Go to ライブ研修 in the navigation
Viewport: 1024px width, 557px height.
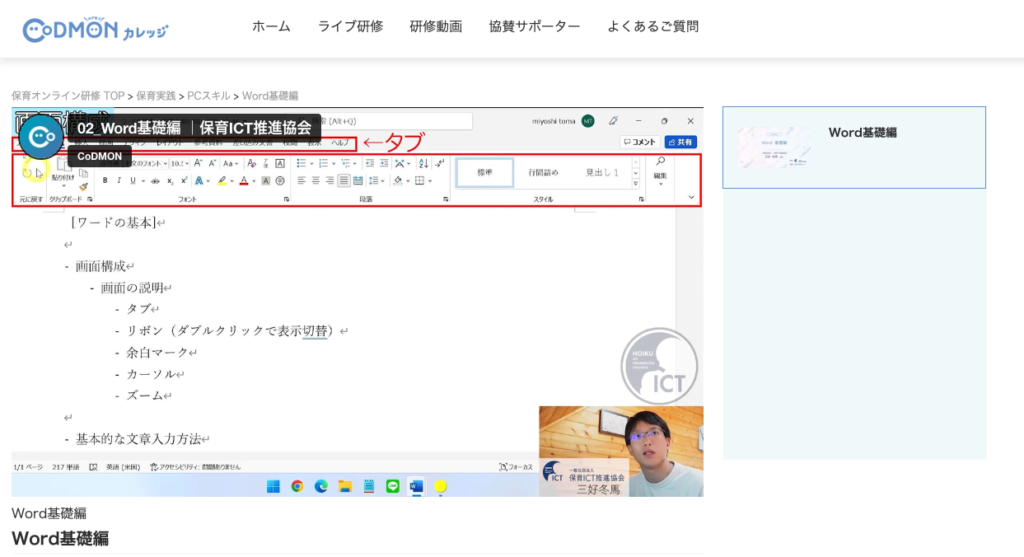350,27
